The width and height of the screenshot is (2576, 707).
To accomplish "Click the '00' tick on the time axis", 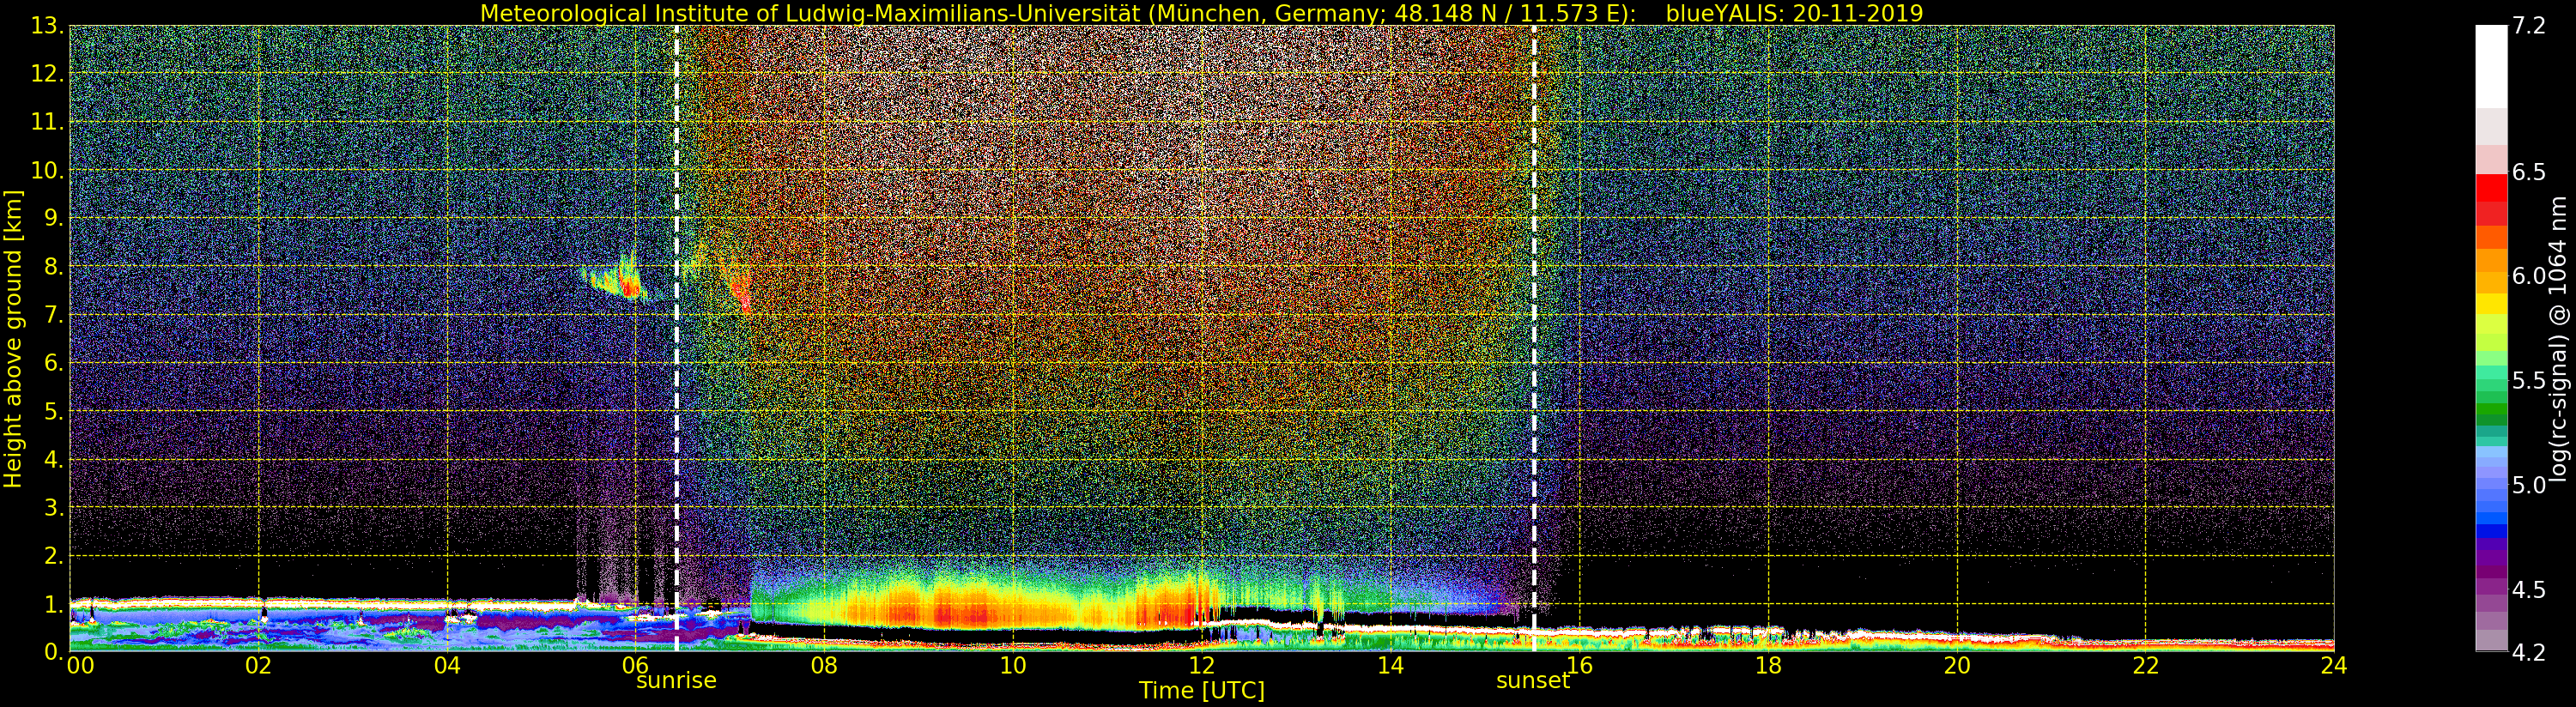I will tap(80, 665).
